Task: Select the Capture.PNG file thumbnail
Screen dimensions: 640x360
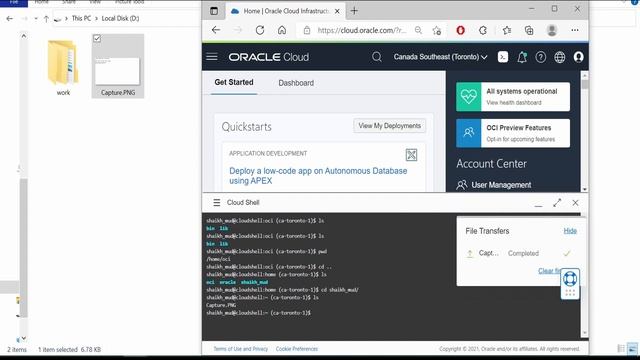Action: point(118,66)
